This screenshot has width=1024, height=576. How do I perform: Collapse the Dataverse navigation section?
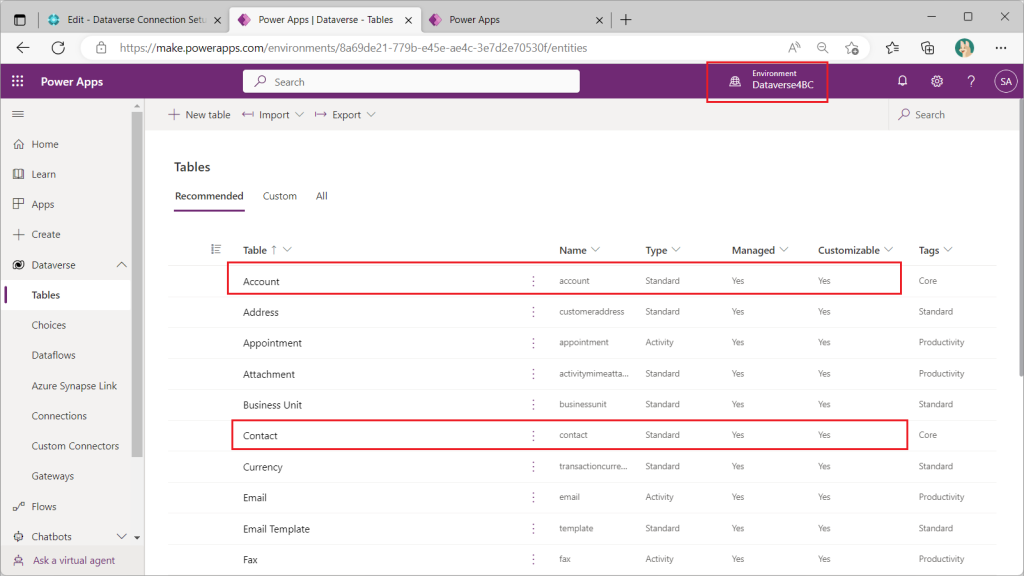coord(121,264)
